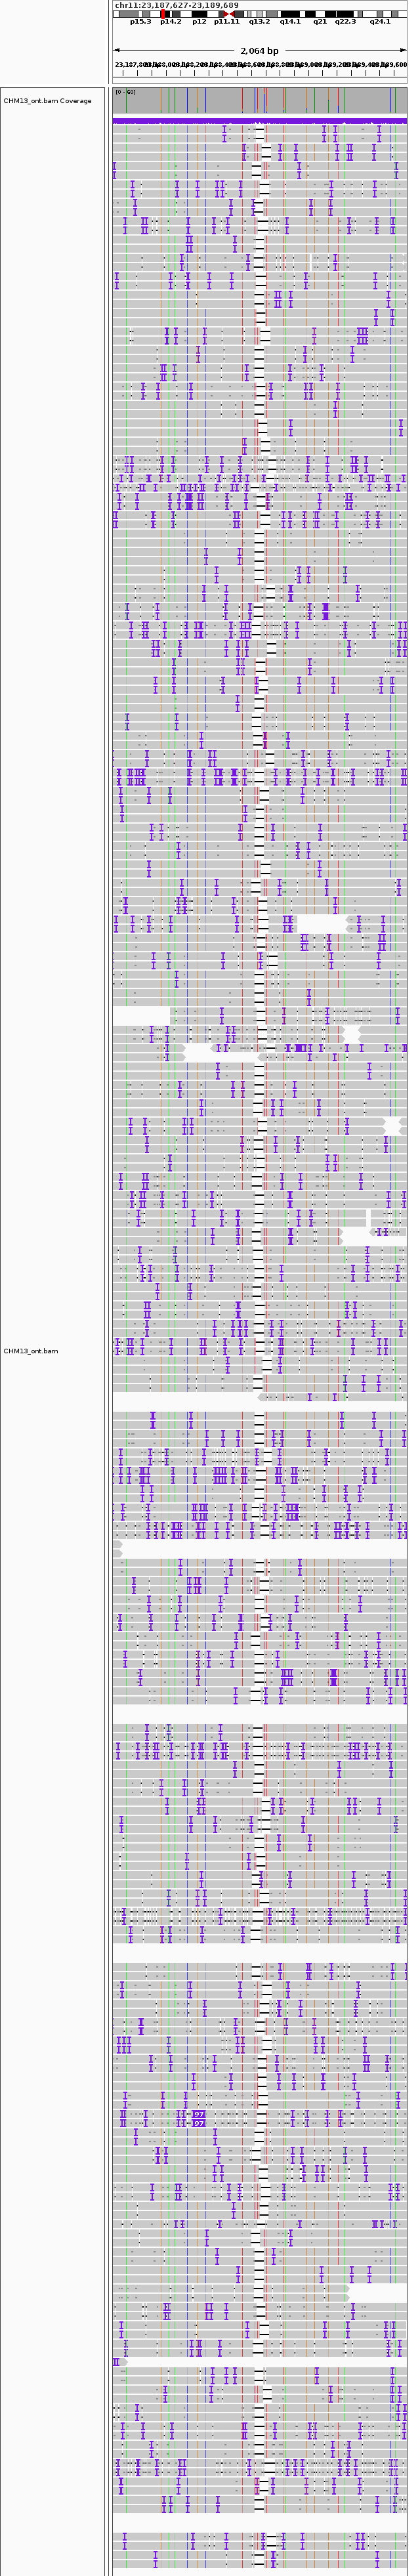Select the CHM13_ont.bam Coverage track name
The height and width of the screenshot is (2576, 420).
pyautogui.click(x=47, y=101)
